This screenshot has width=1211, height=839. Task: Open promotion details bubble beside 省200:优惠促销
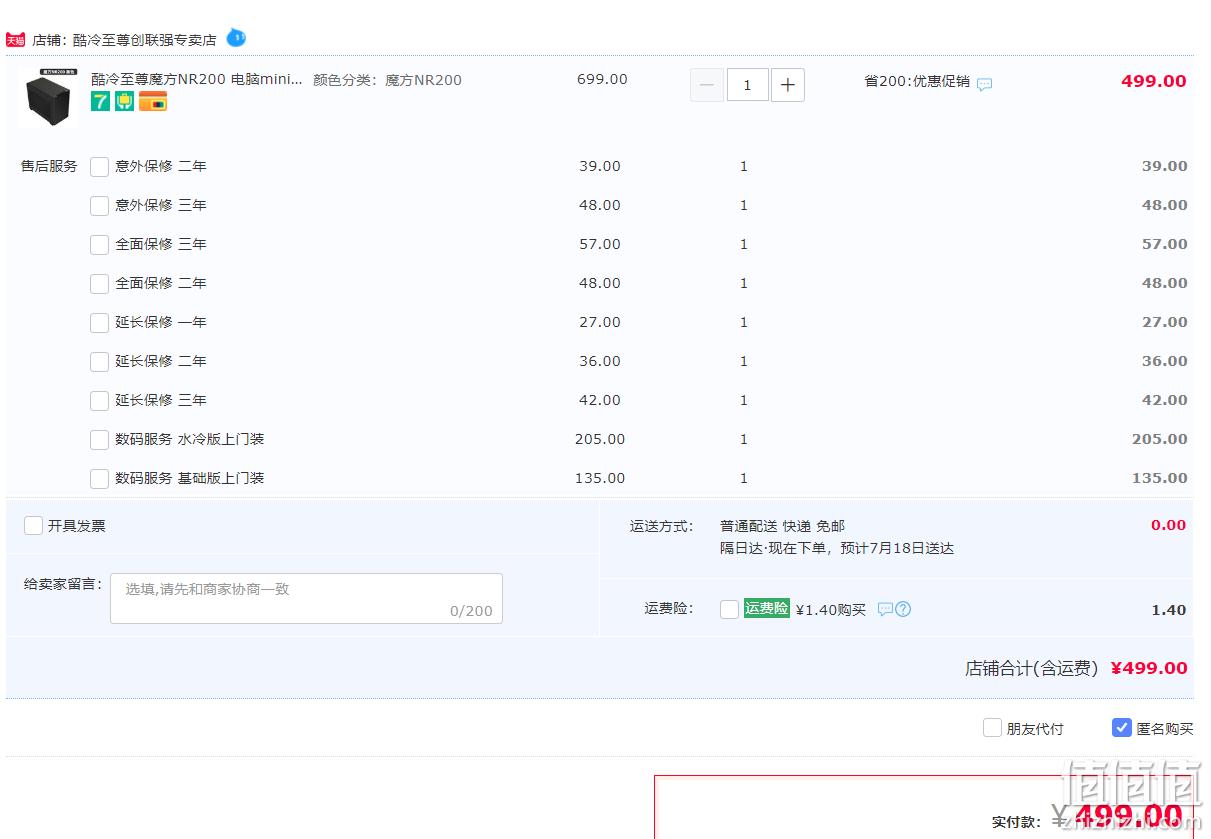click(x=985, y=84)
